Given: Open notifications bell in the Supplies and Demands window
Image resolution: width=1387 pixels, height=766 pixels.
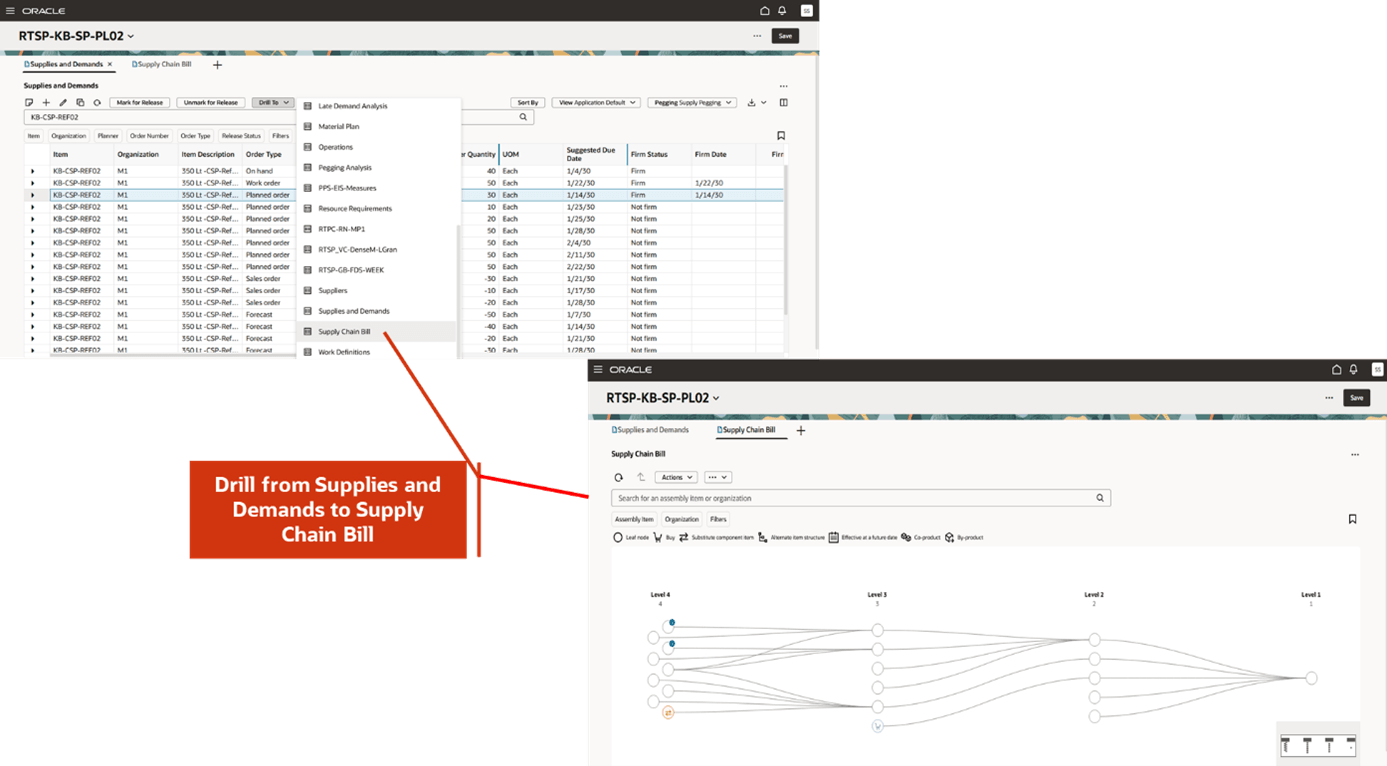Looking at the screenshot, I should click(782, 11).
